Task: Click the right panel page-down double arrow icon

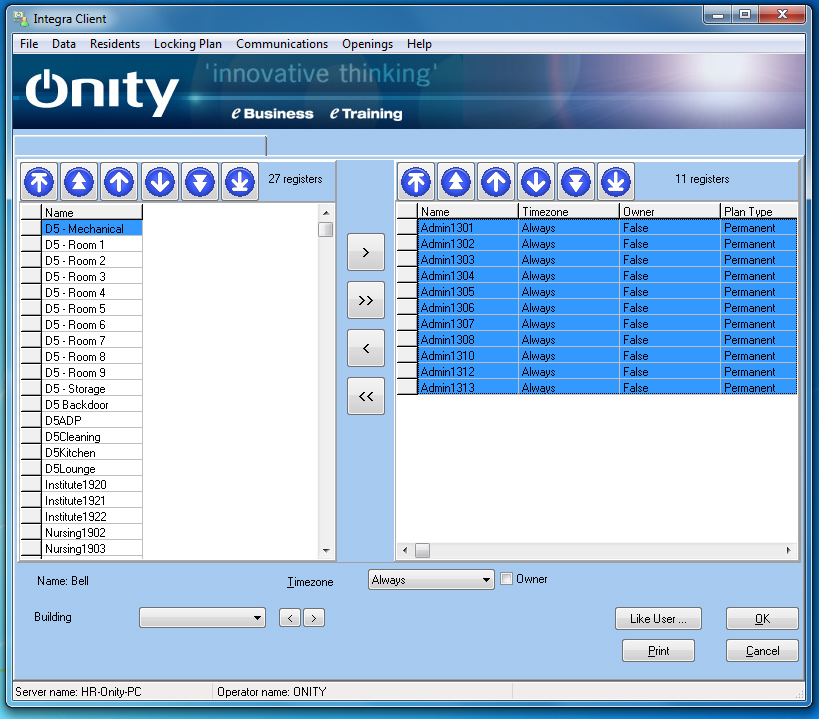Action: click(576, 181)
